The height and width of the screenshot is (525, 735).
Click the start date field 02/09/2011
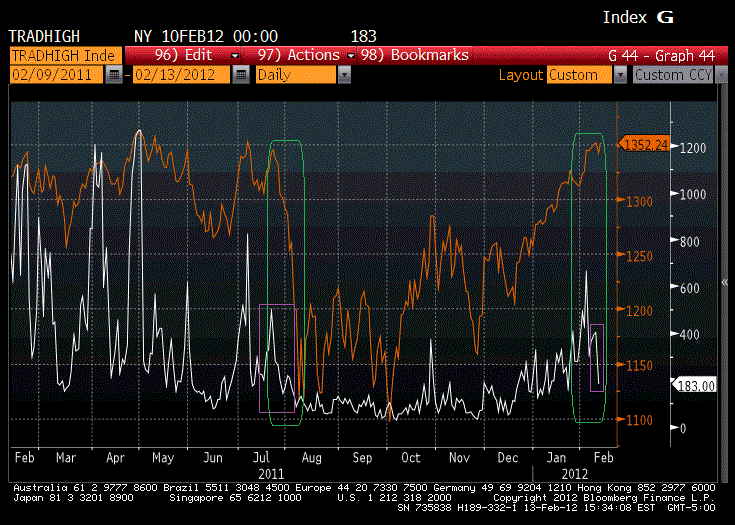56,75
